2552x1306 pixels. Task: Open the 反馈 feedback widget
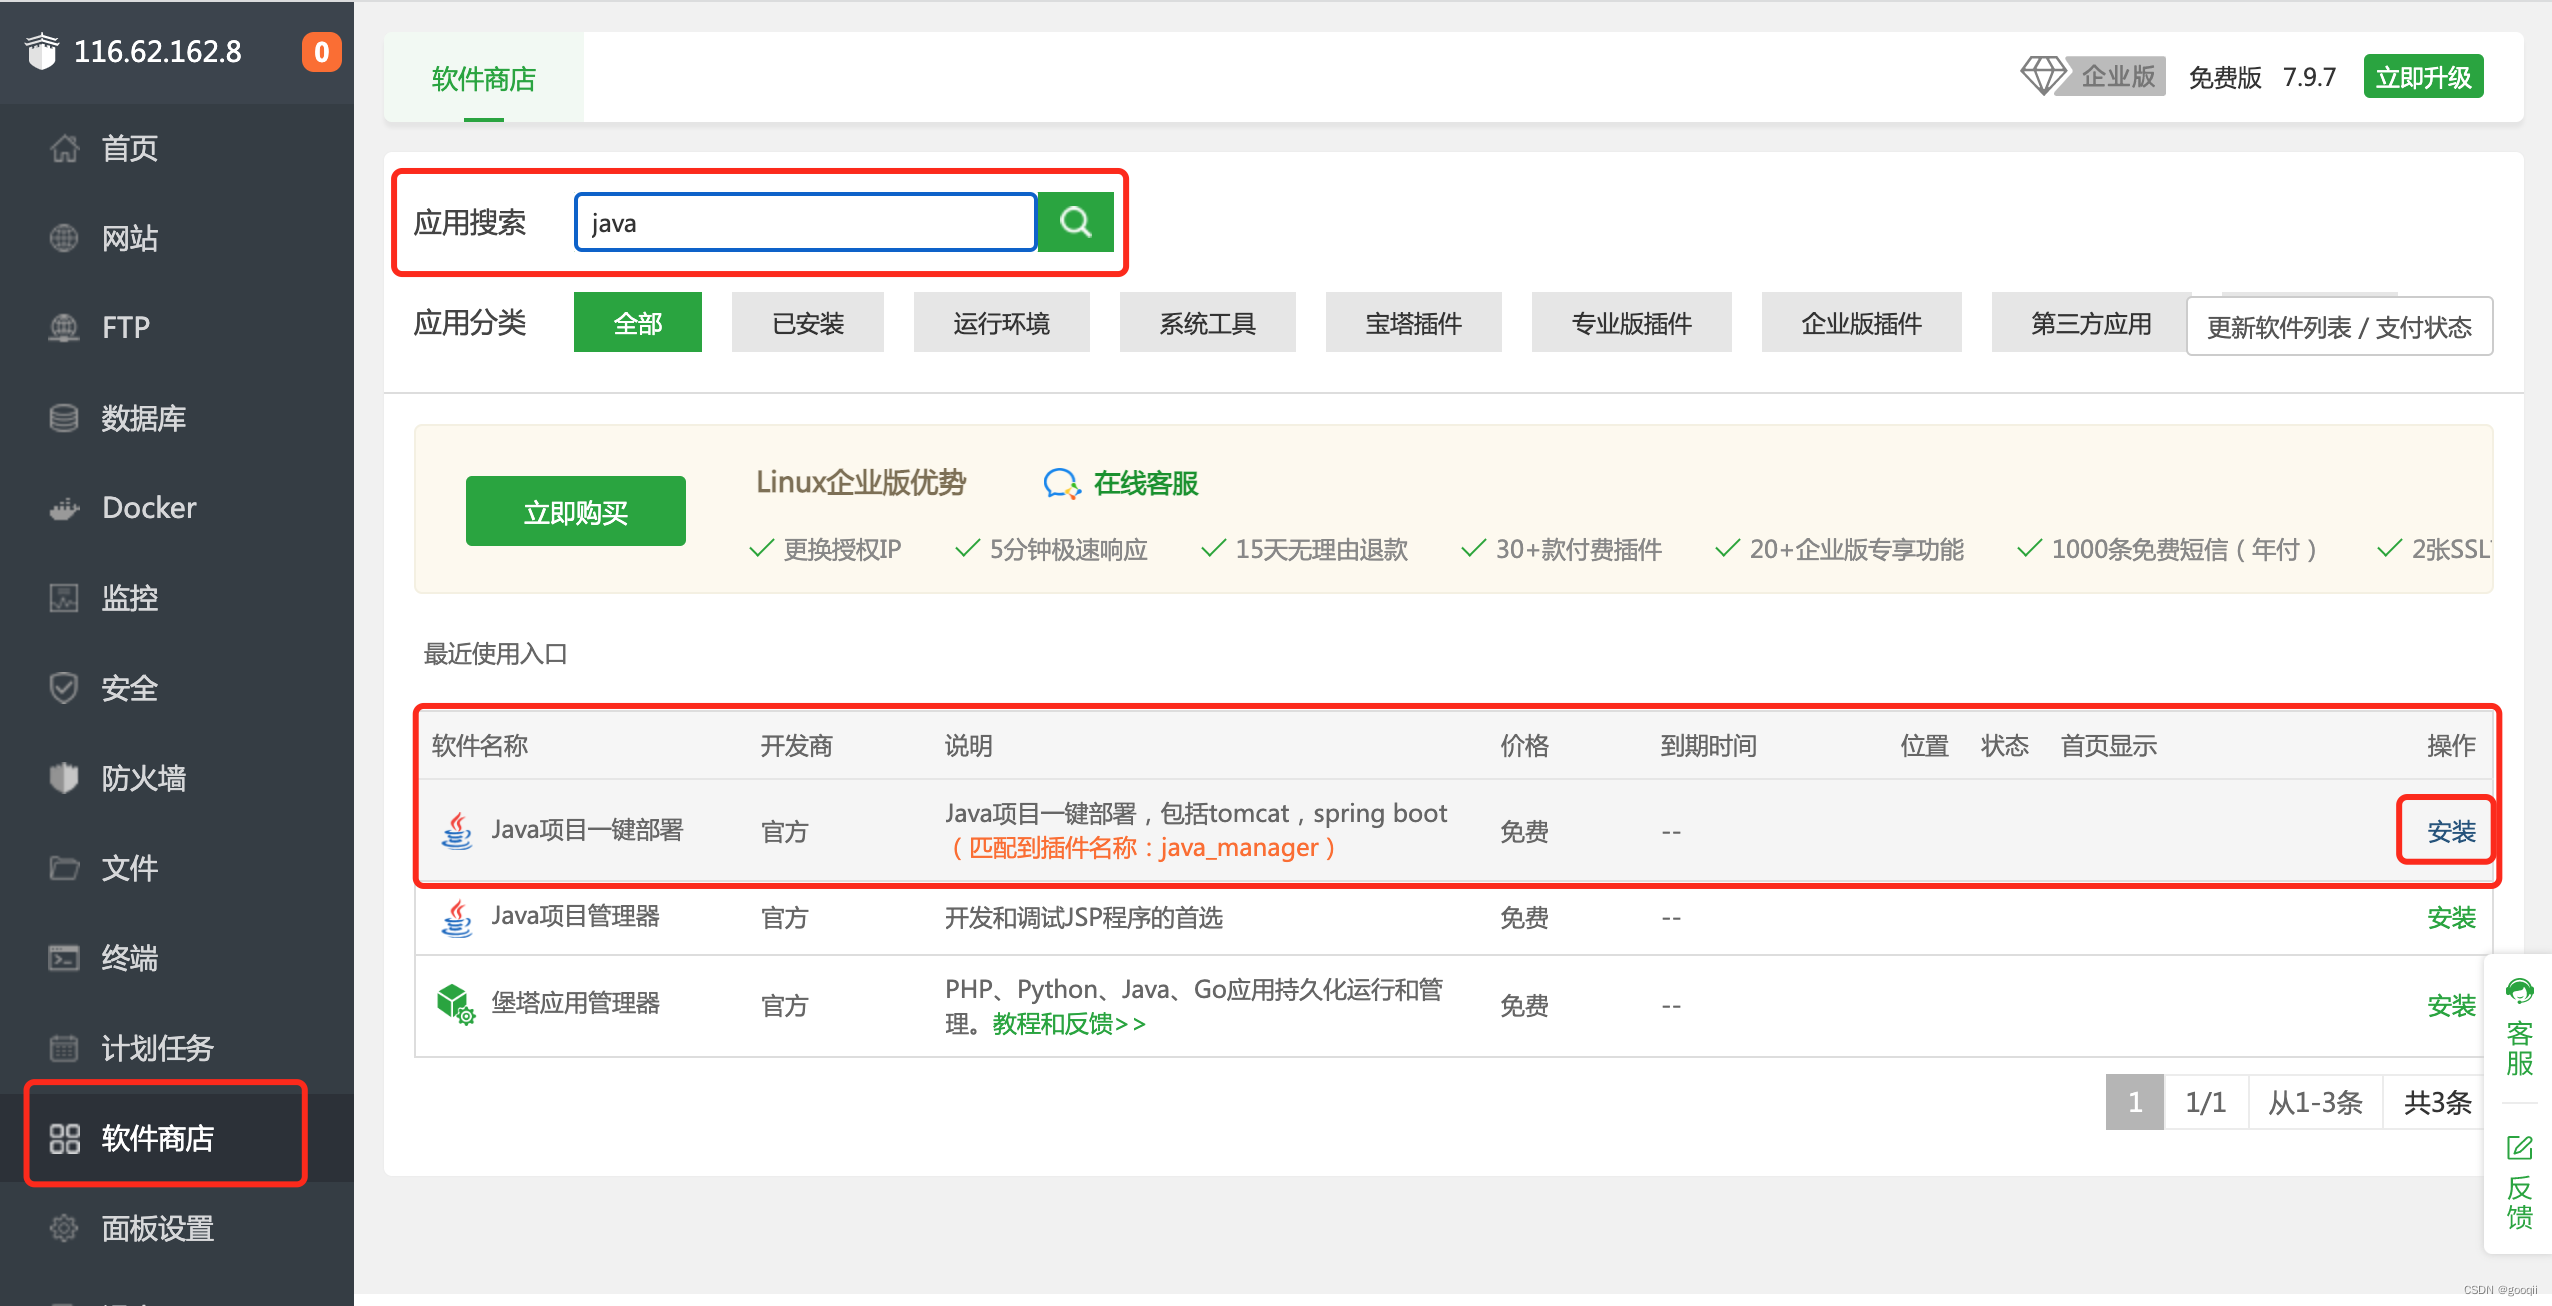pos(2519,1183)
